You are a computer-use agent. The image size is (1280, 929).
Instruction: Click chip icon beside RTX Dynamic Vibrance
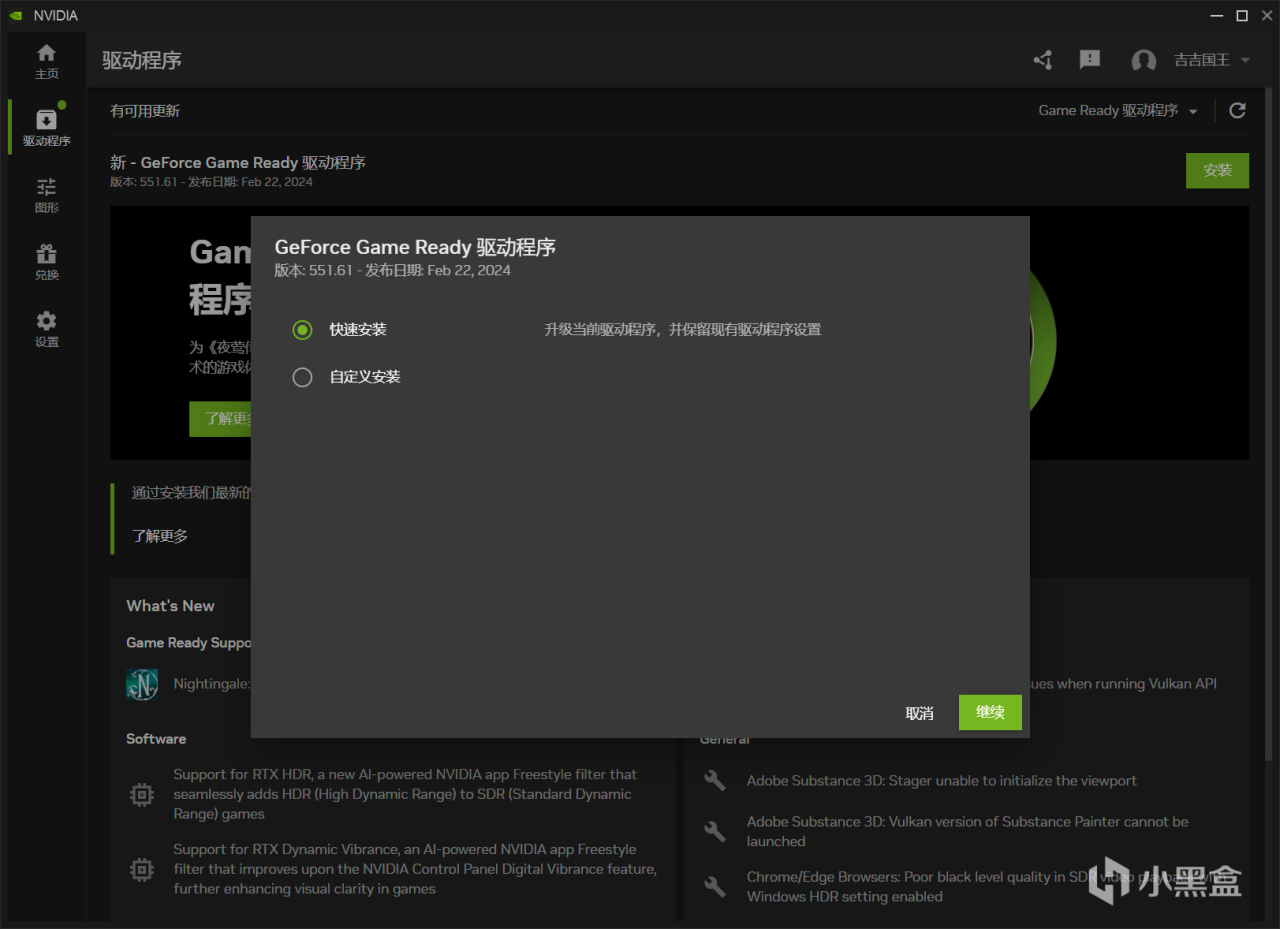click(142, 869)
